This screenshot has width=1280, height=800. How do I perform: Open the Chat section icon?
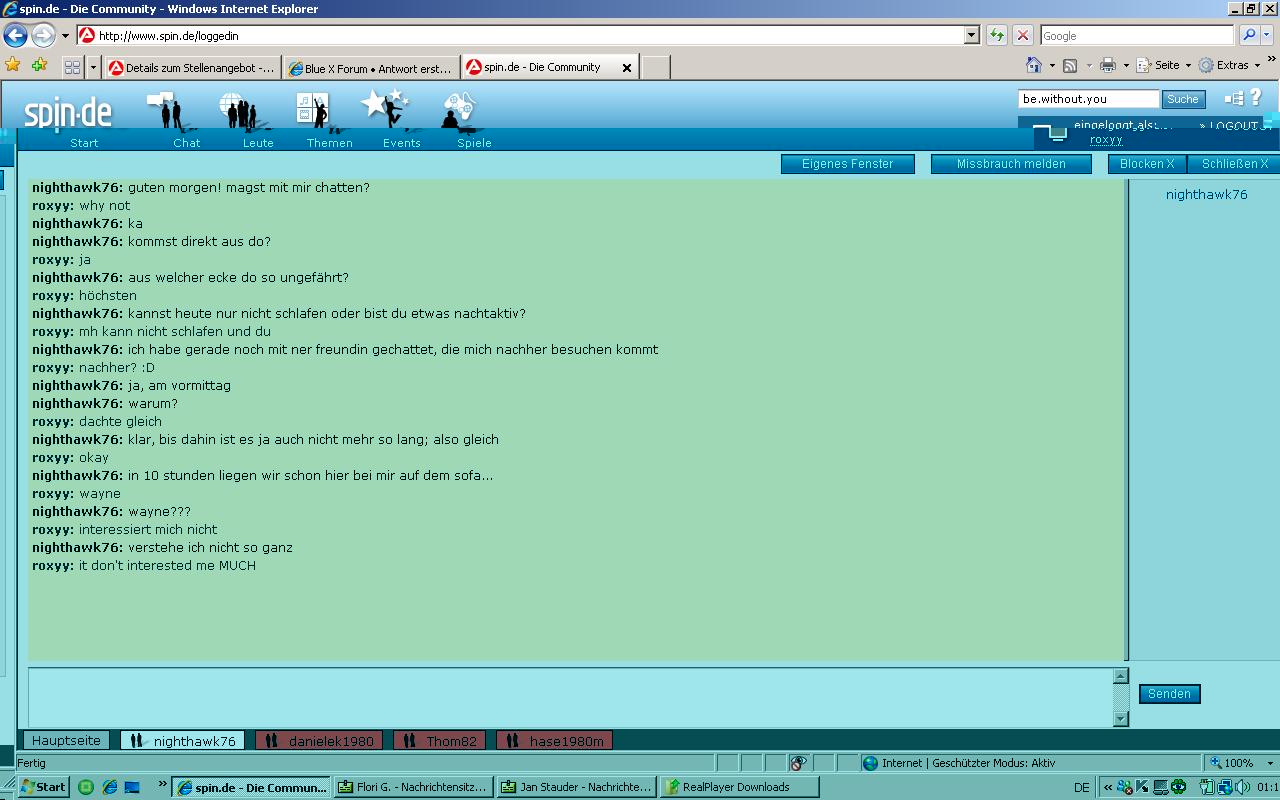[165, 111]
